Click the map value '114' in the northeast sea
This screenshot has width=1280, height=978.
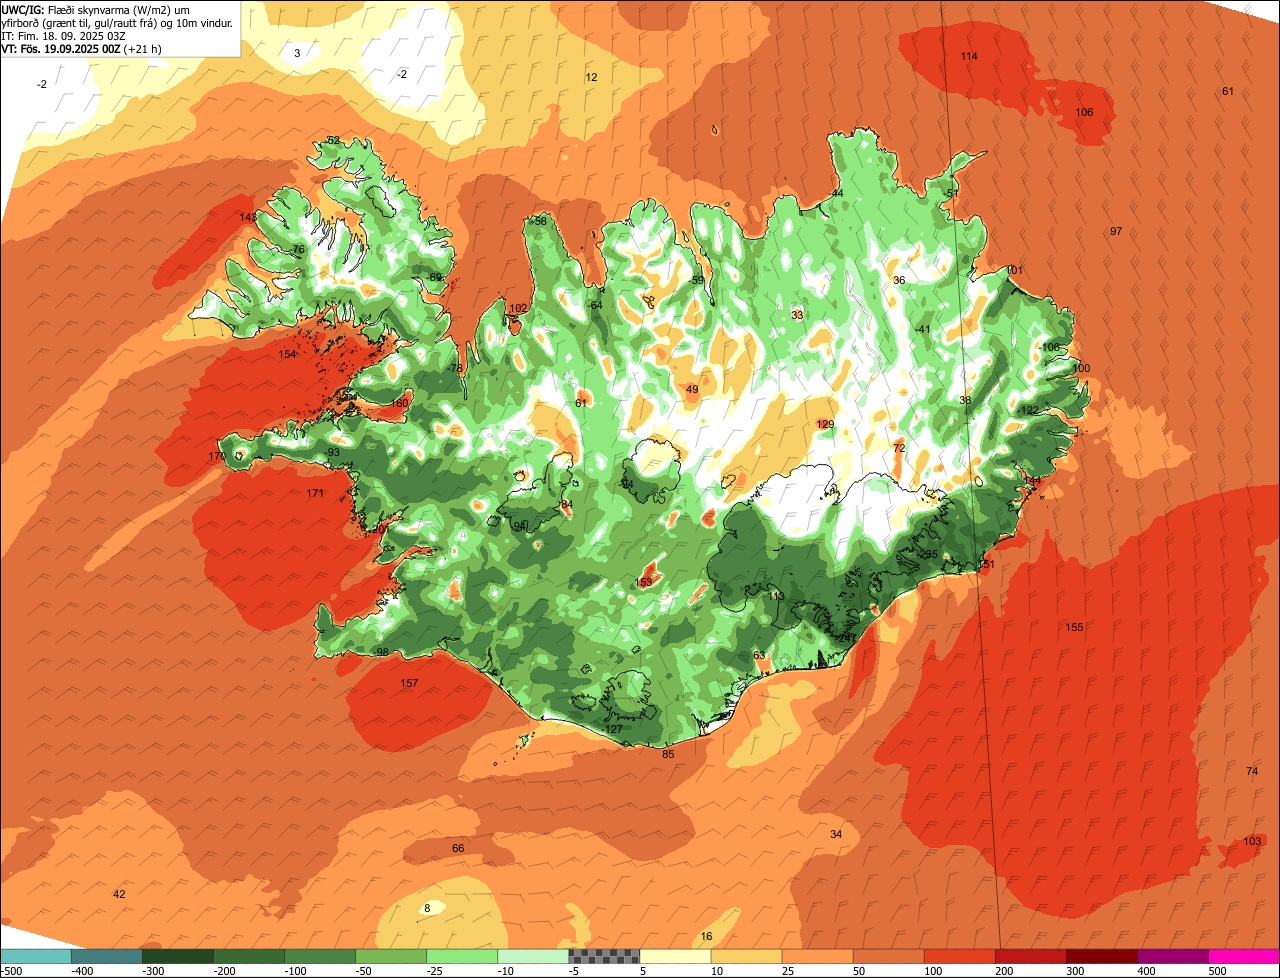pyautogui.click(x=969, y=56)
